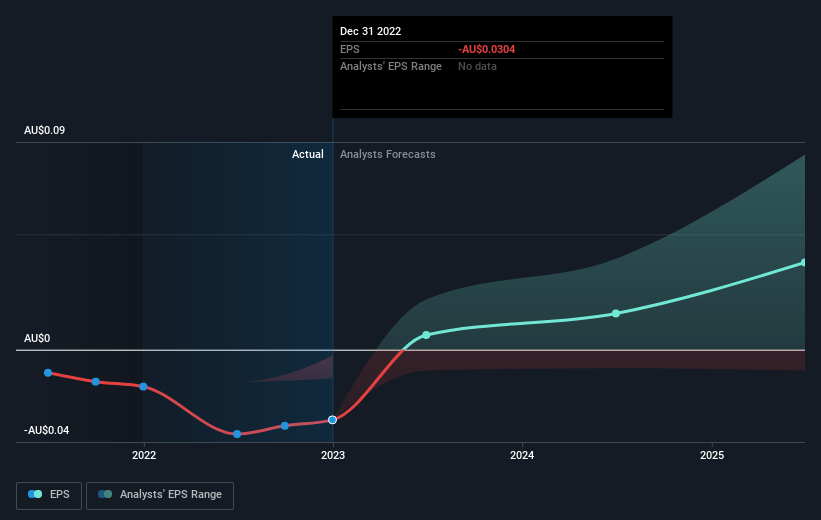This screenshot has width=821, height=520.
Task: Click the EPS data point at 2022 start
Action: pos(143,386)
